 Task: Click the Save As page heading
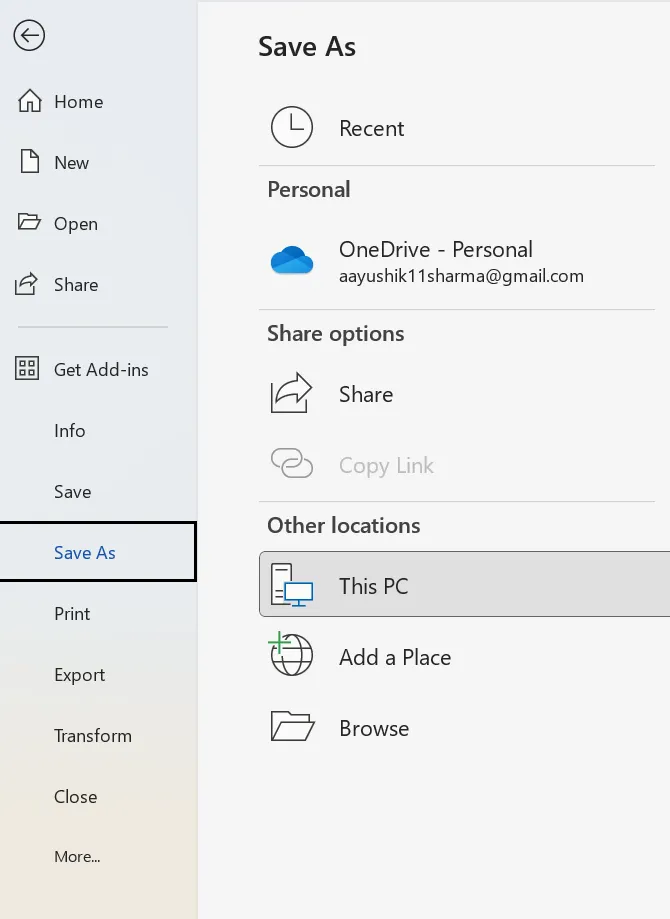coord(307,46)
